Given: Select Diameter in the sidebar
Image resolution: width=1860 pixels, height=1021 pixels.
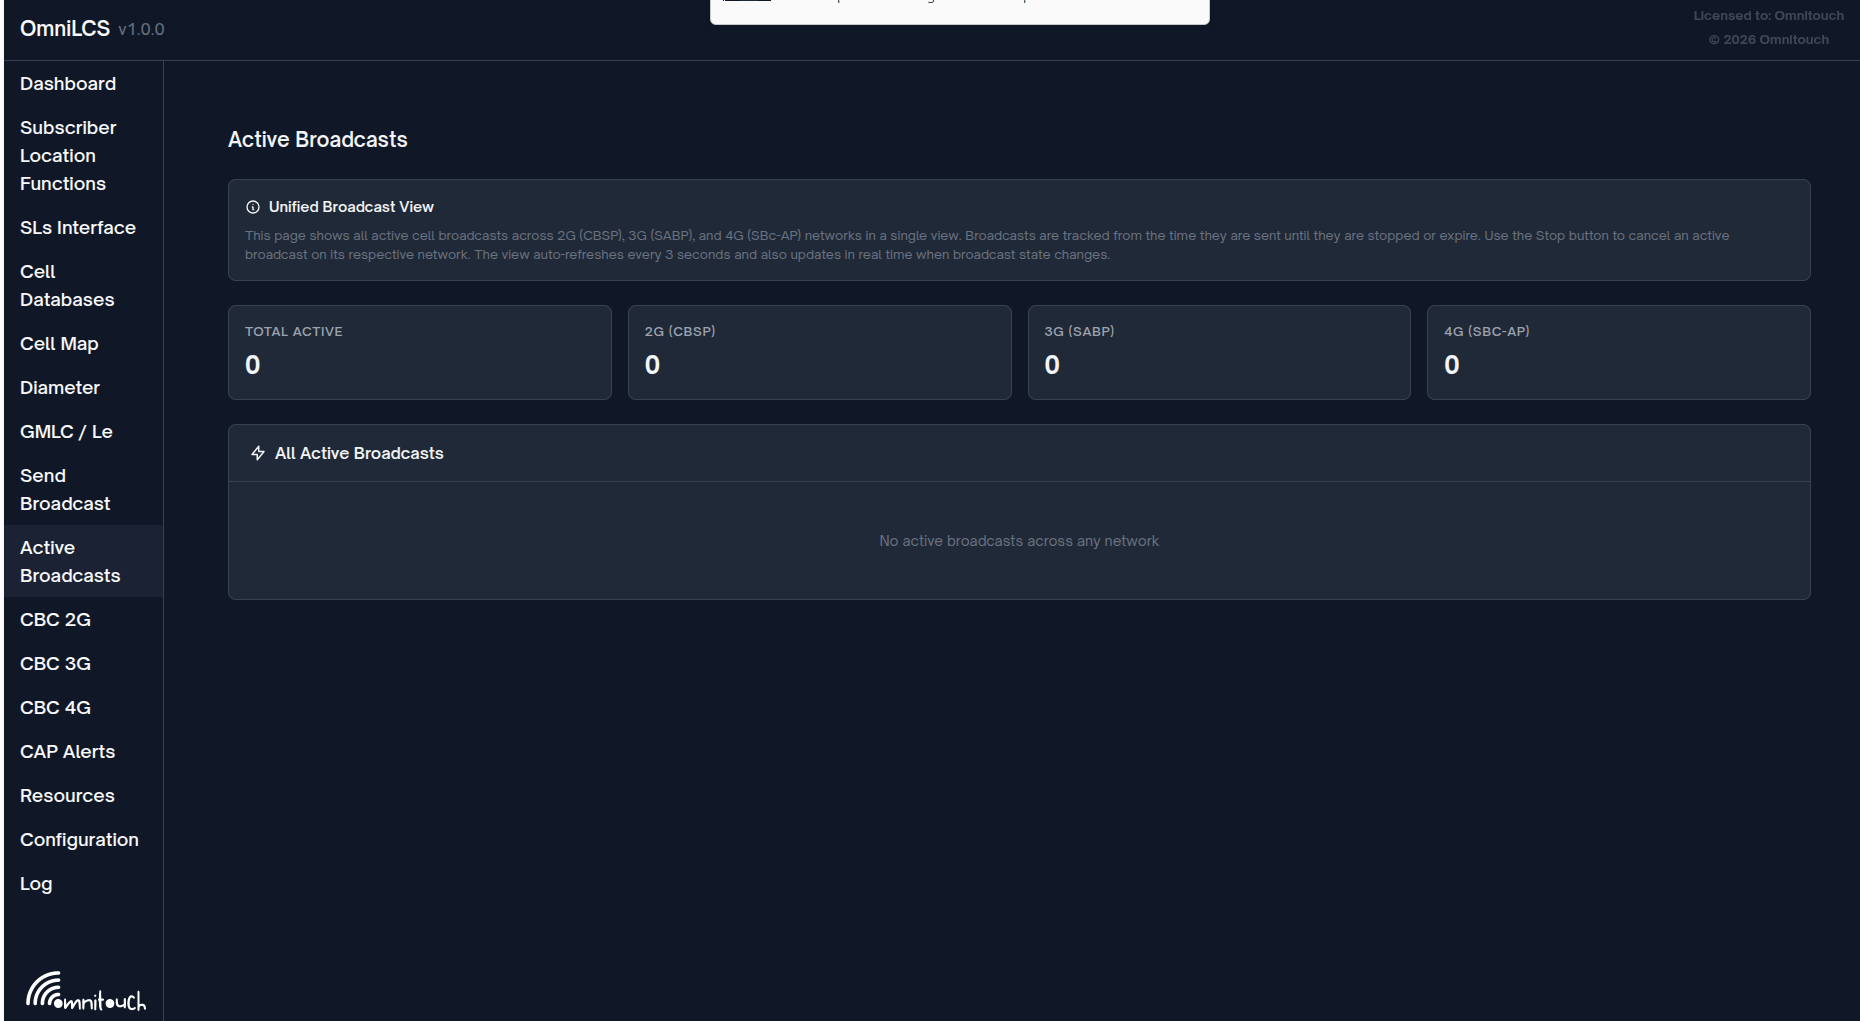Looking at the screenshot, I should 60,388.
